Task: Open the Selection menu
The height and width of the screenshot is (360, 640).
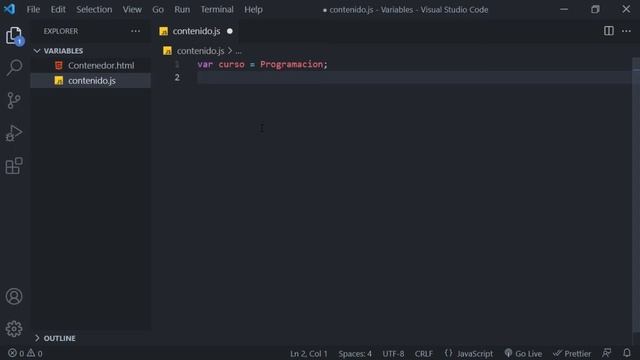Action: pos(94,9)
